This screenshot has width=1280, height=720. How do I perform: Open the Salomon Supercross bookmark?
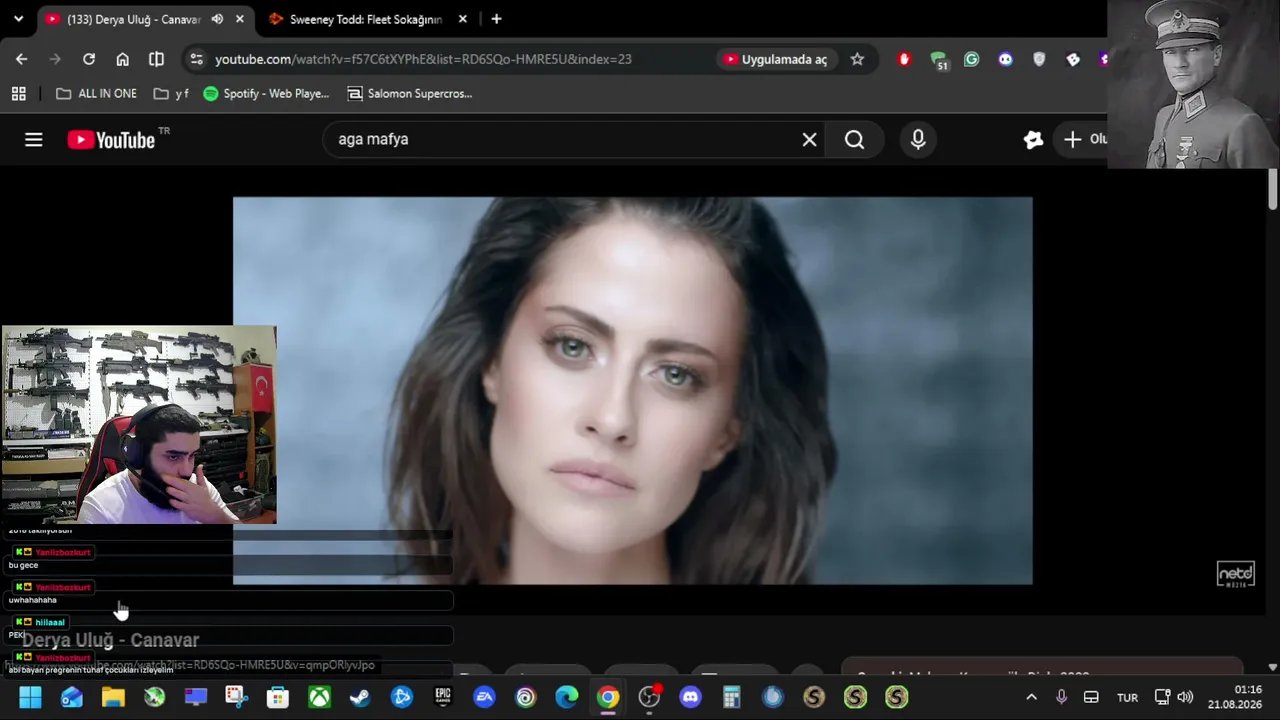click(409, 94)
